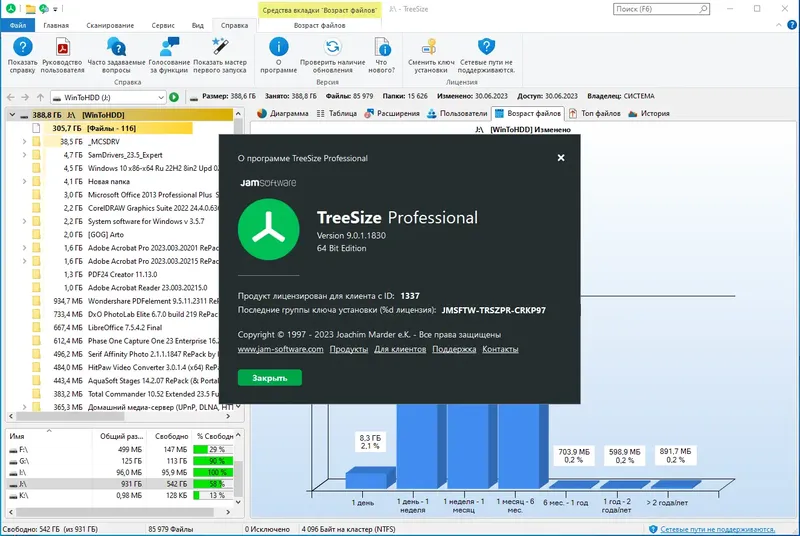This screenshot has width=800, height=536.
Task: Click the horizontal scrollbar under the folder tree
Action: point(70,416)
